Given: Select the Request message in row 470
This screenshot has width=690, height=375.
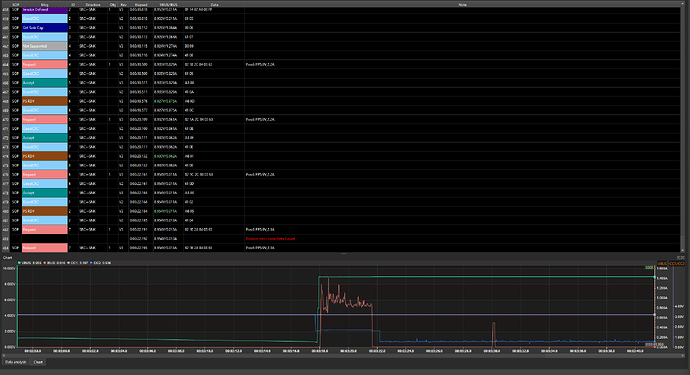Looking at the screenshot, I should [x=44, y=119].
